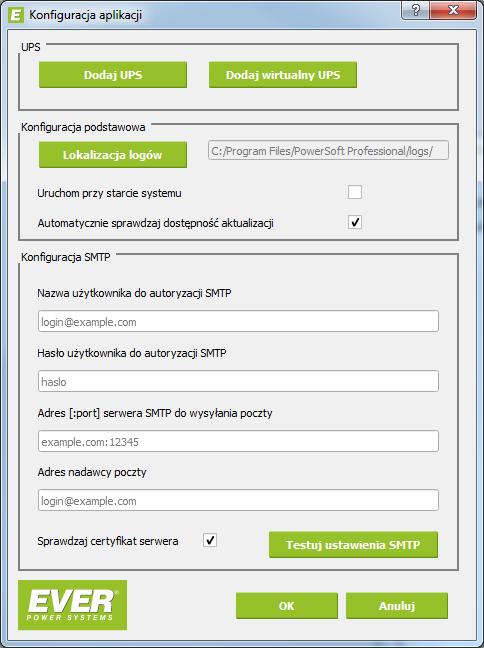Image resolution: width=484 pixels, height=648 pixels.
Task: Click the Konfiguracja podstawowa group label
Action: pyautogui.click(x=83, y=127)
